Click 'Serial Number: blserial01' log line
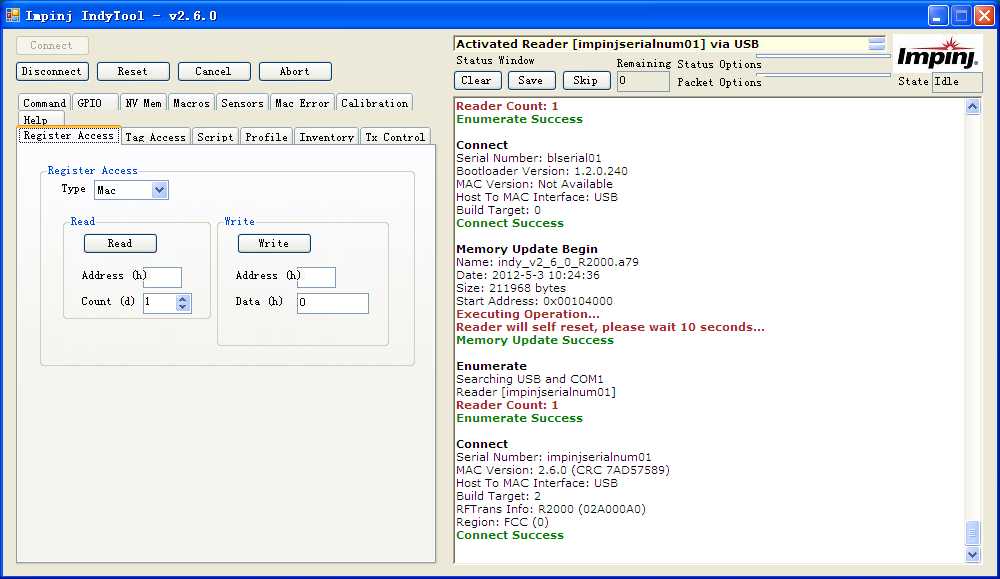 click(528, 158)
